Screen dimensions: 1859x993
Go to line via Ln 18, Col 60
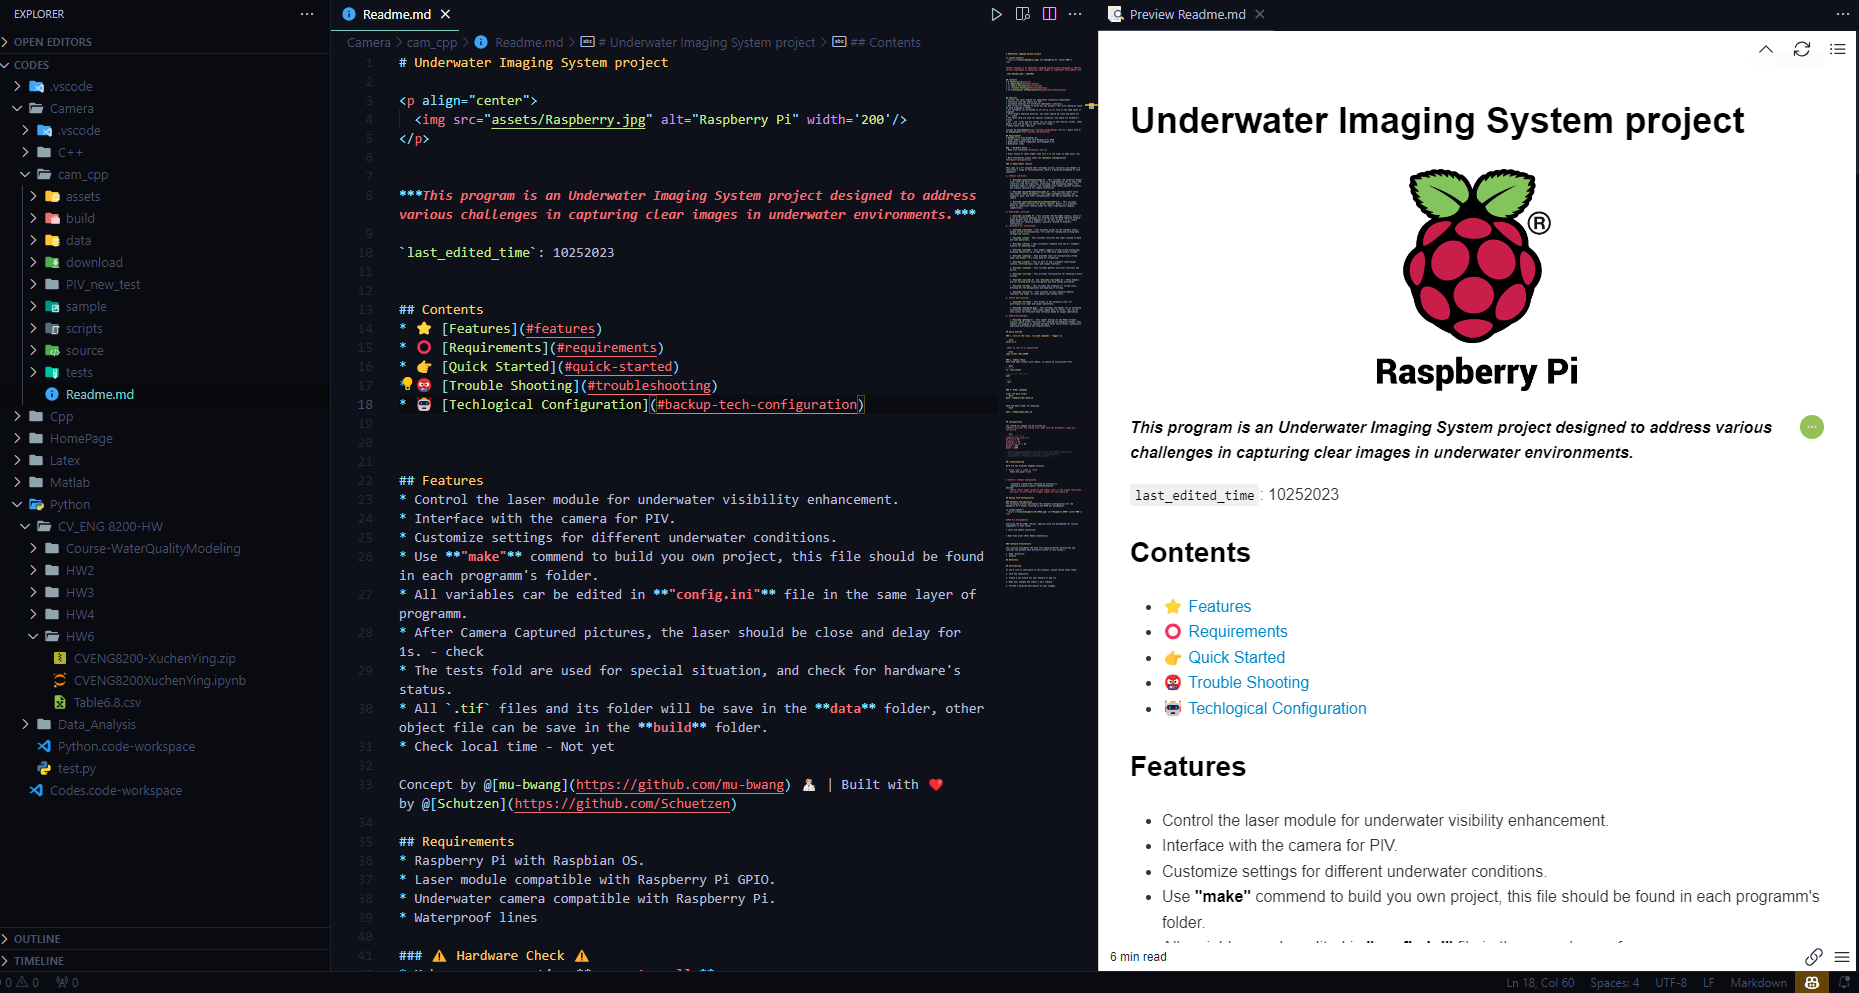coord(1540,983)
